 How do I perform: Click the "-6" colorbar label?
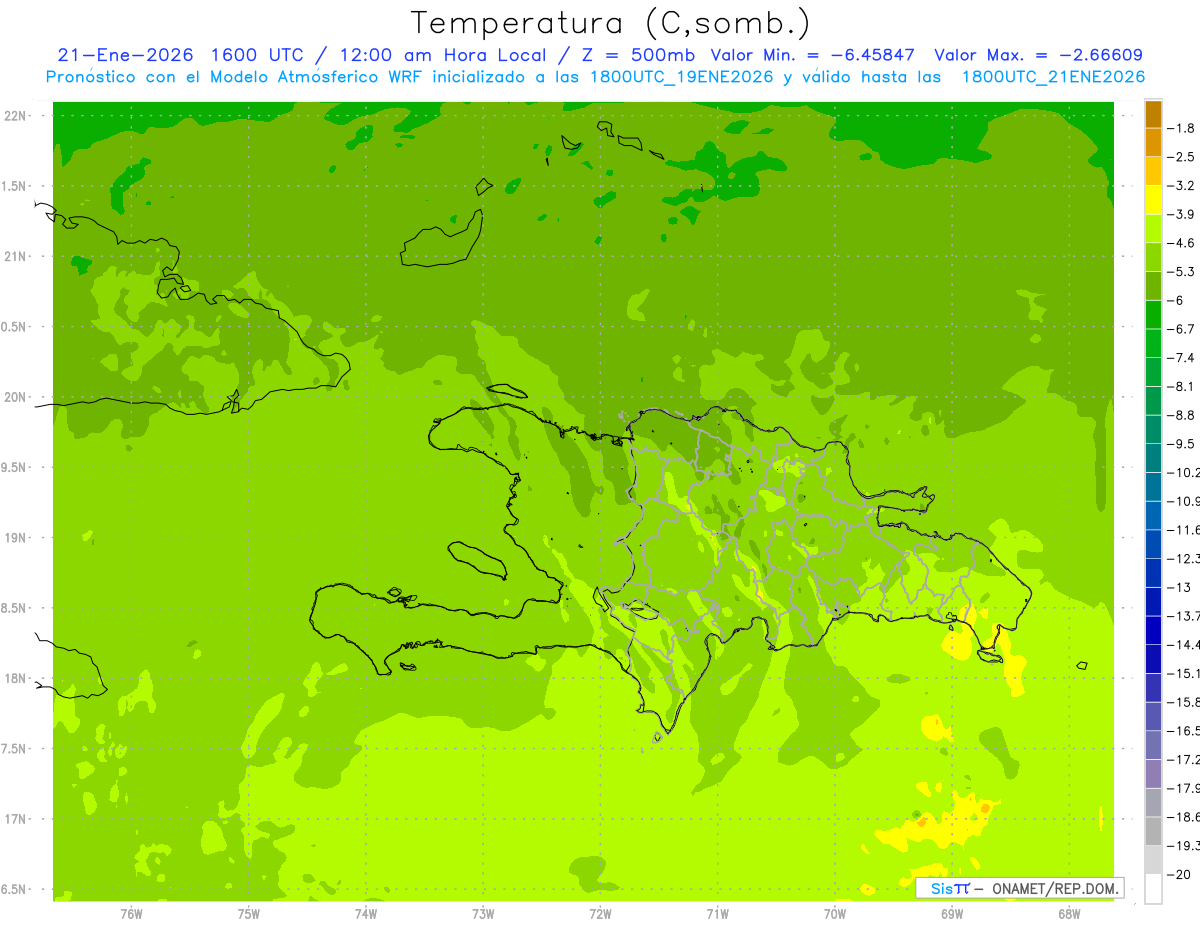point(1177,300)
